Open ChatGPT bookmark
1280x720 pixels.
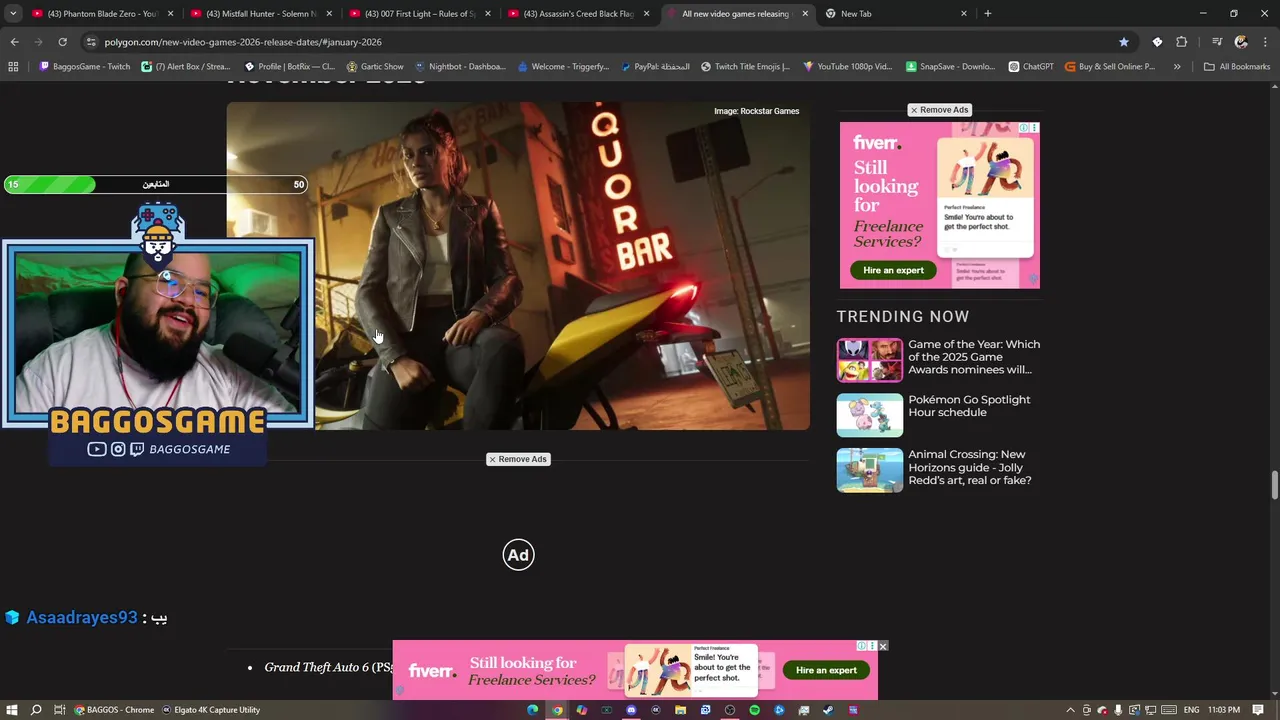pyautogui.click(x=1031, y=67)
